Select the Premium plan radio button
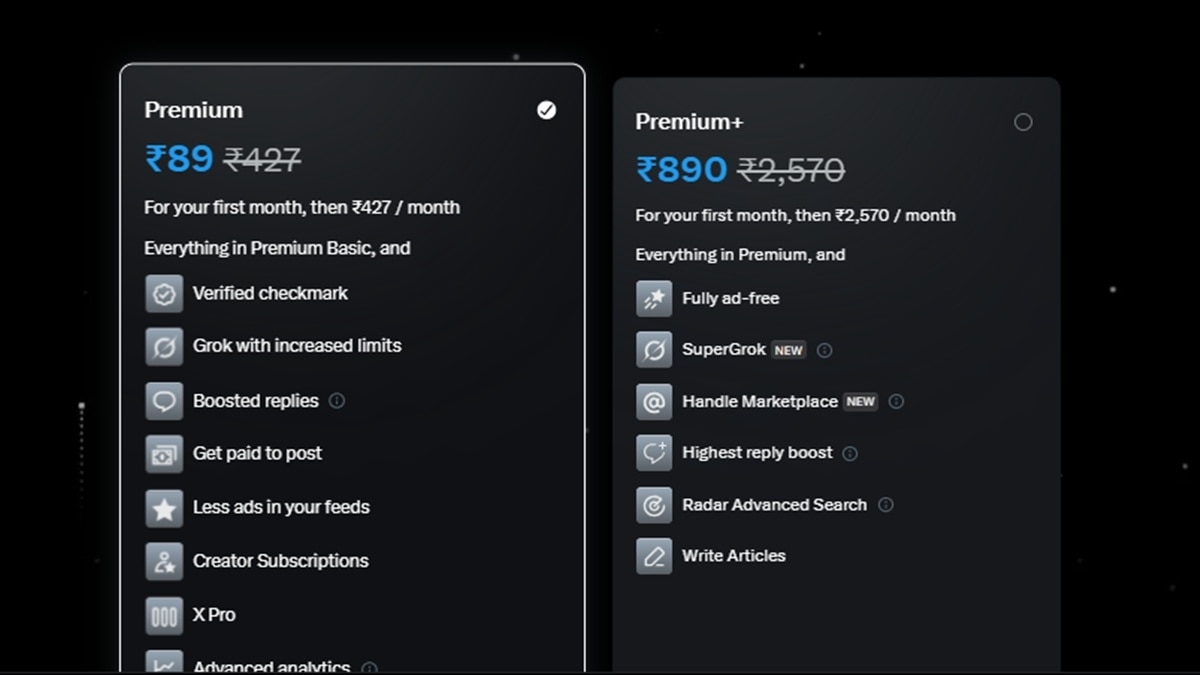This screenshot has width=1200, height=675. tap(546, 110)
